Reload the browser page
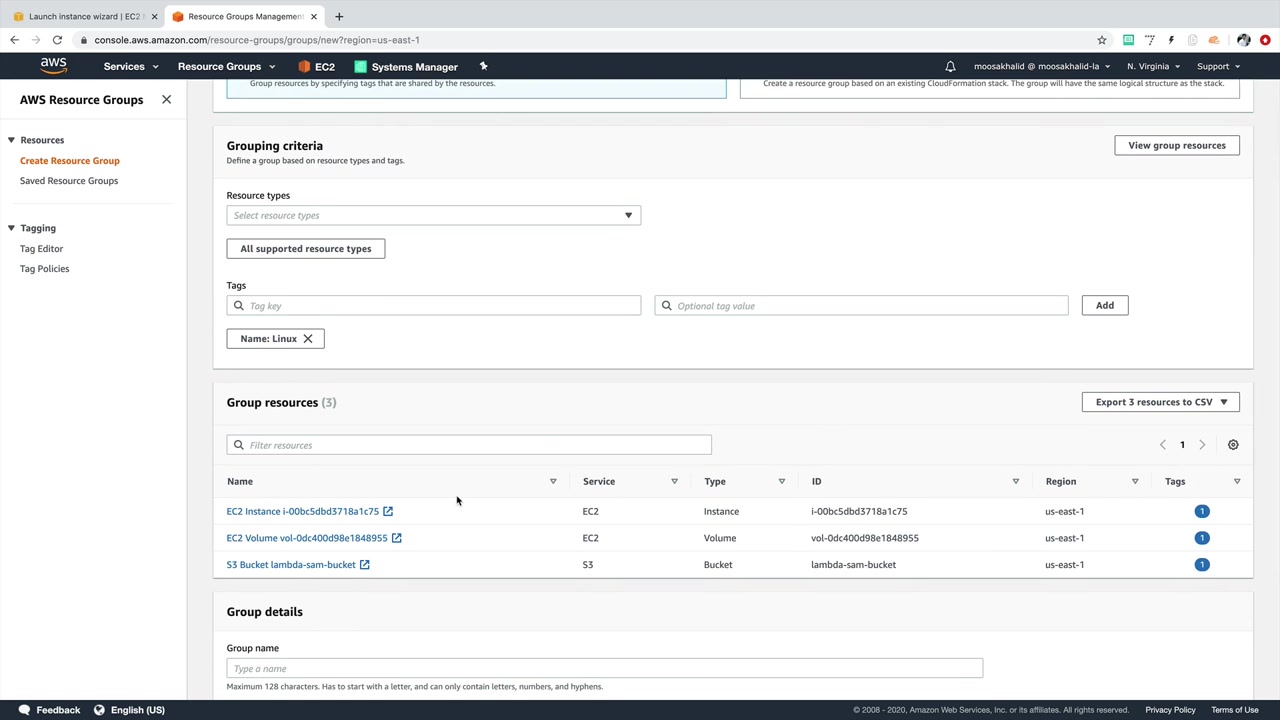Viewport: 1280px width, 720px height. point(57,40)
